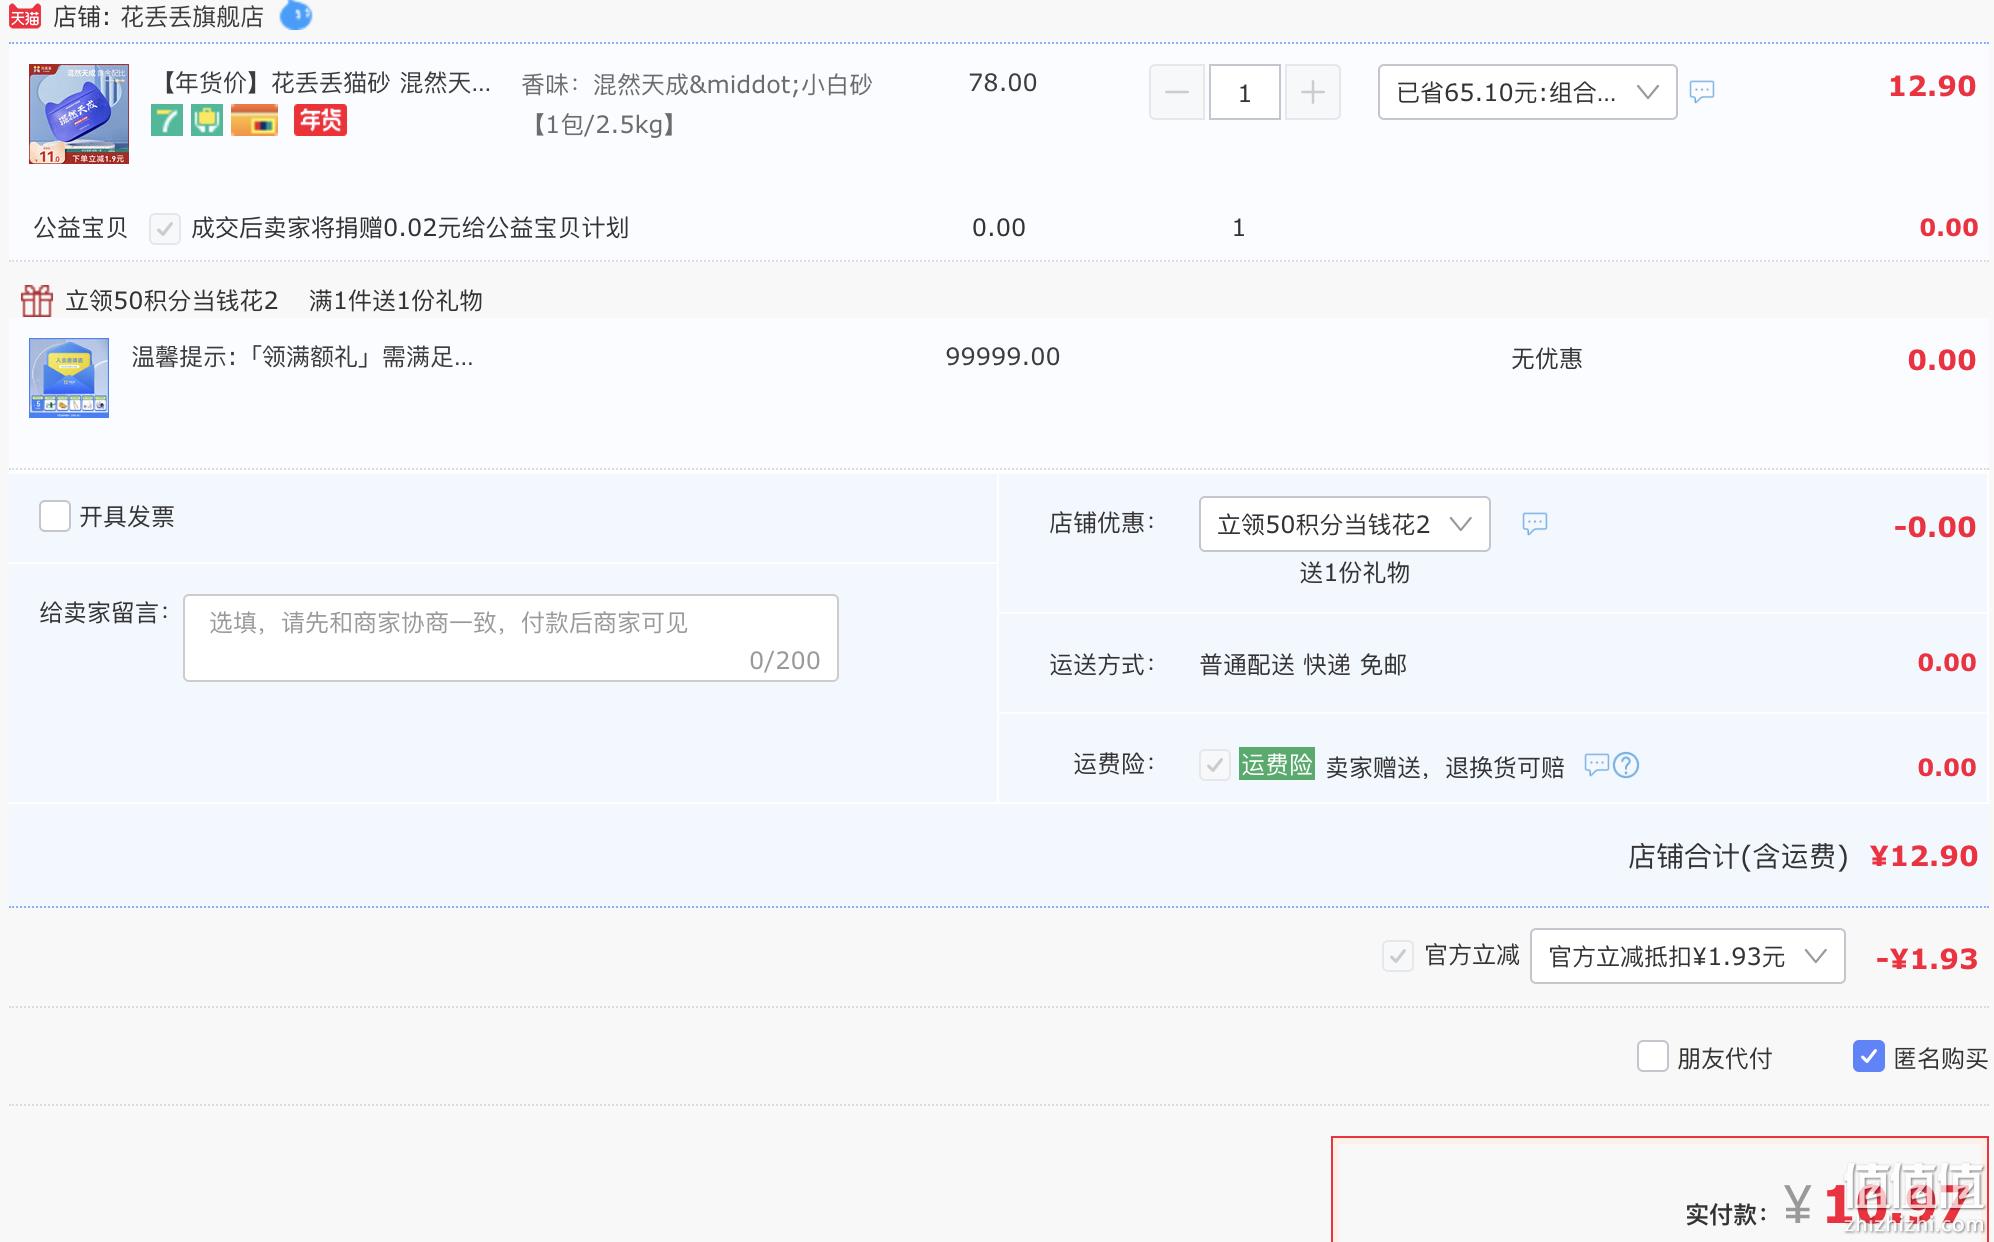Screen dimensions: 1994x1242
Task: Click the red 年货 badge
Action: point(320,121)
